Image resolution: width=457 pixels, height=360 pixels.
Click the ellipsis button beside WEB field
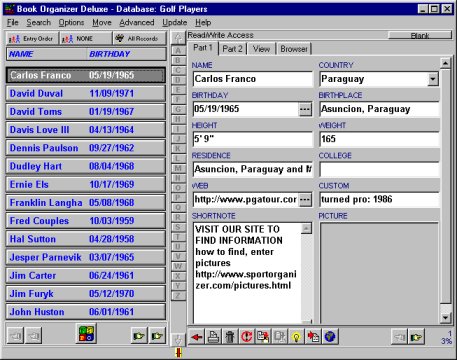coord(305,200)
